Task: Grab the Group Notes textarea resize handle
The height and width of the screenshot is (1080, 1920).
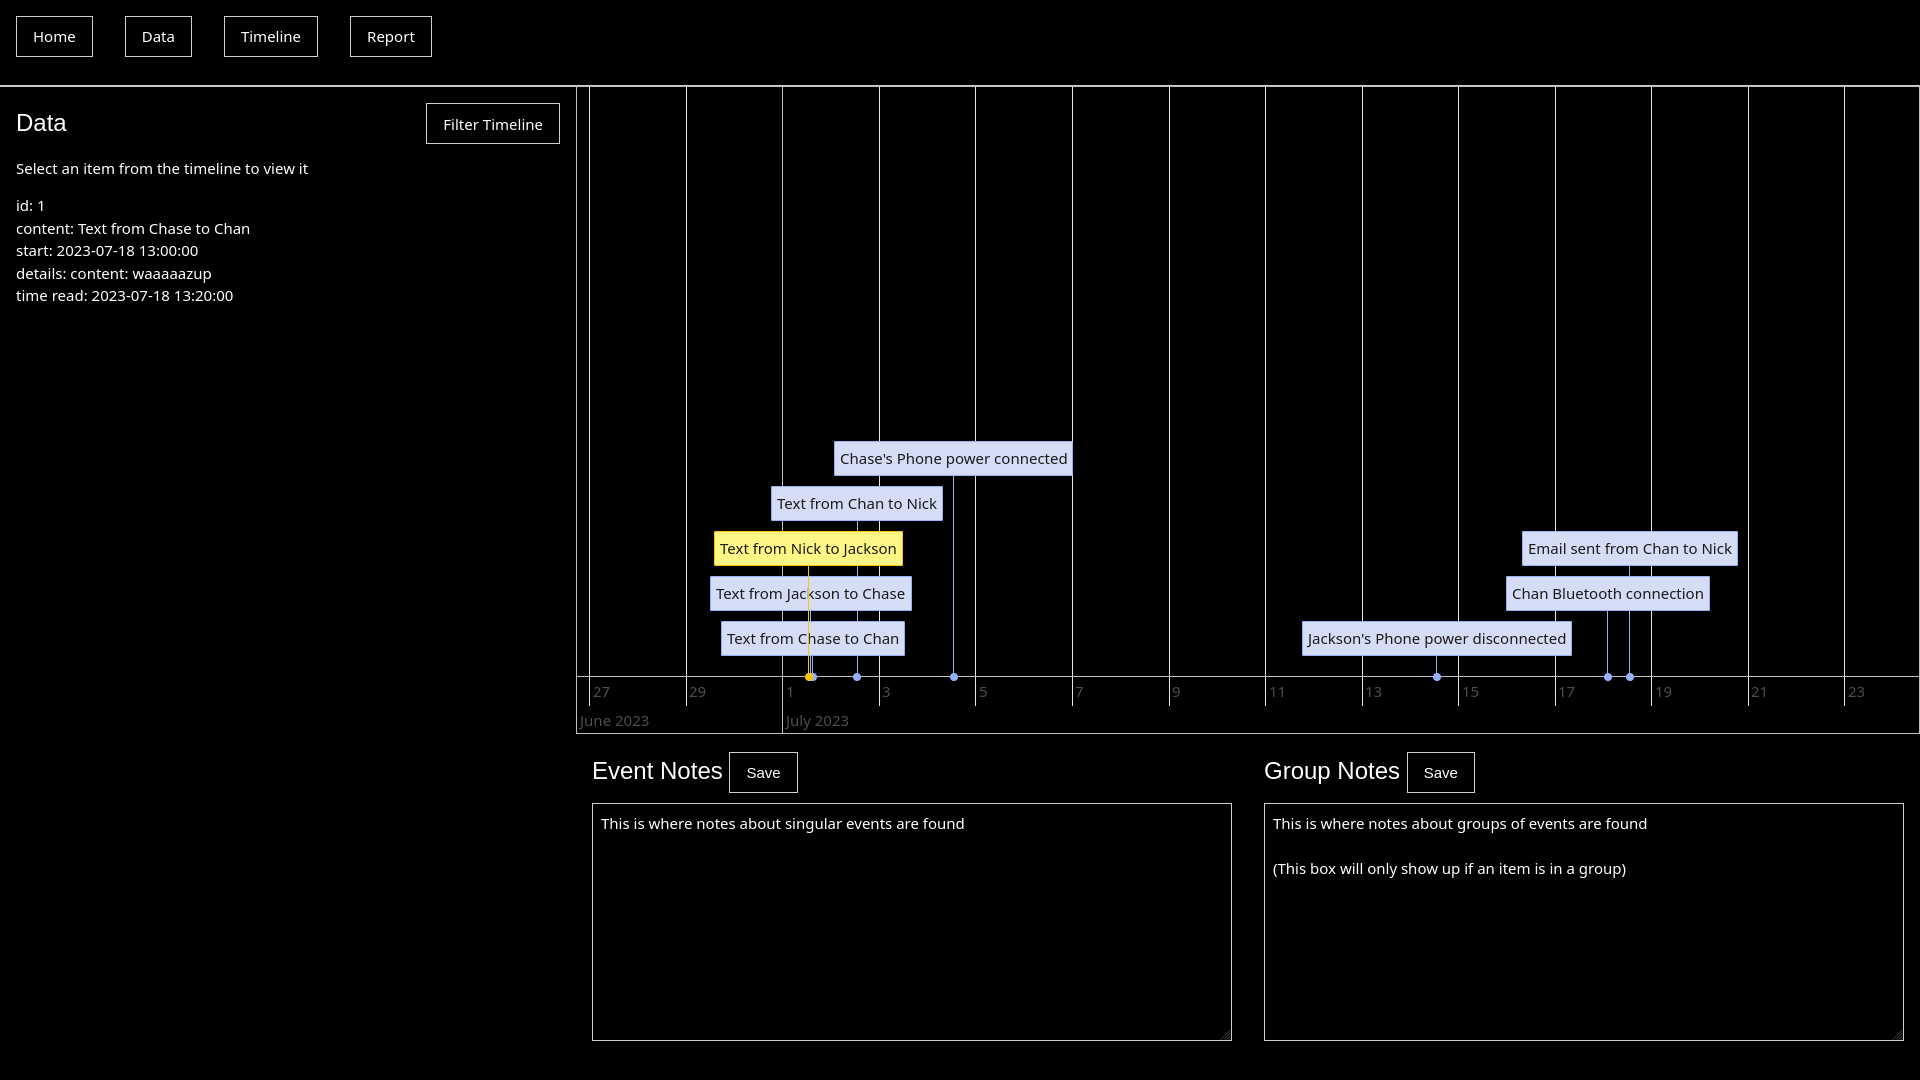Action: click(1897, 1034)
